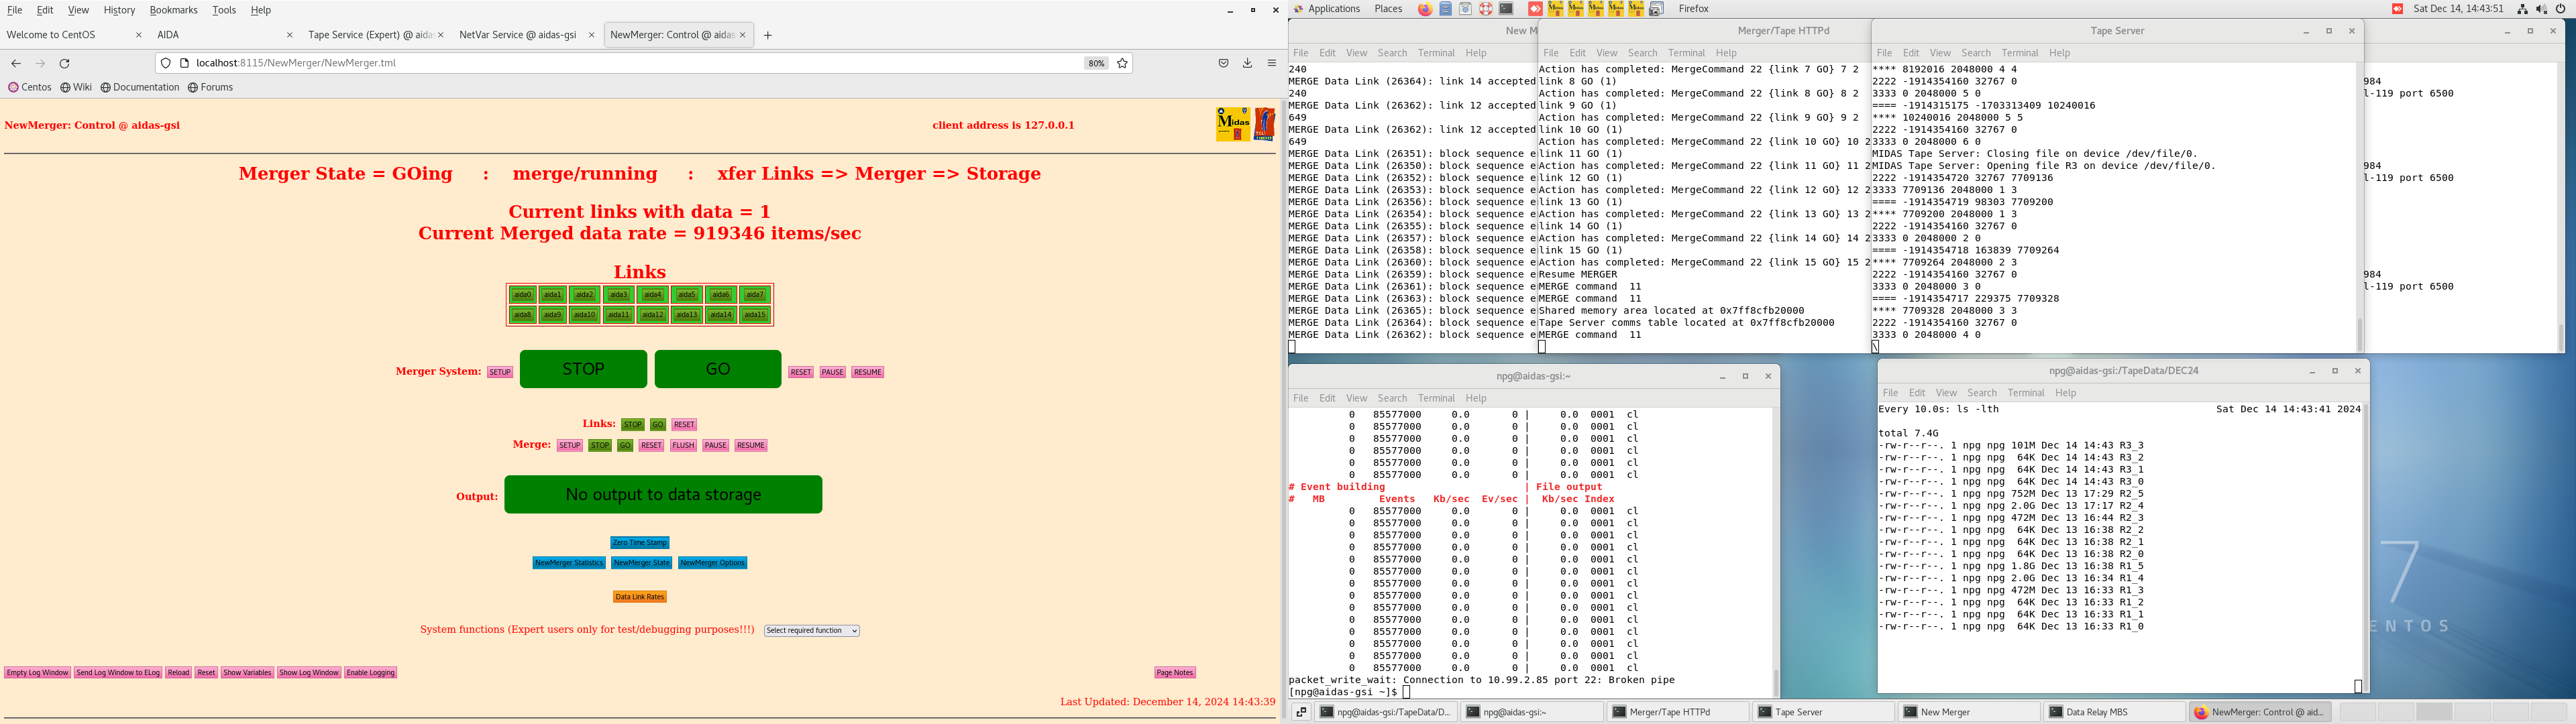
Task: Open the Firefox hamburger application menu
Action: coord(1272,63)
